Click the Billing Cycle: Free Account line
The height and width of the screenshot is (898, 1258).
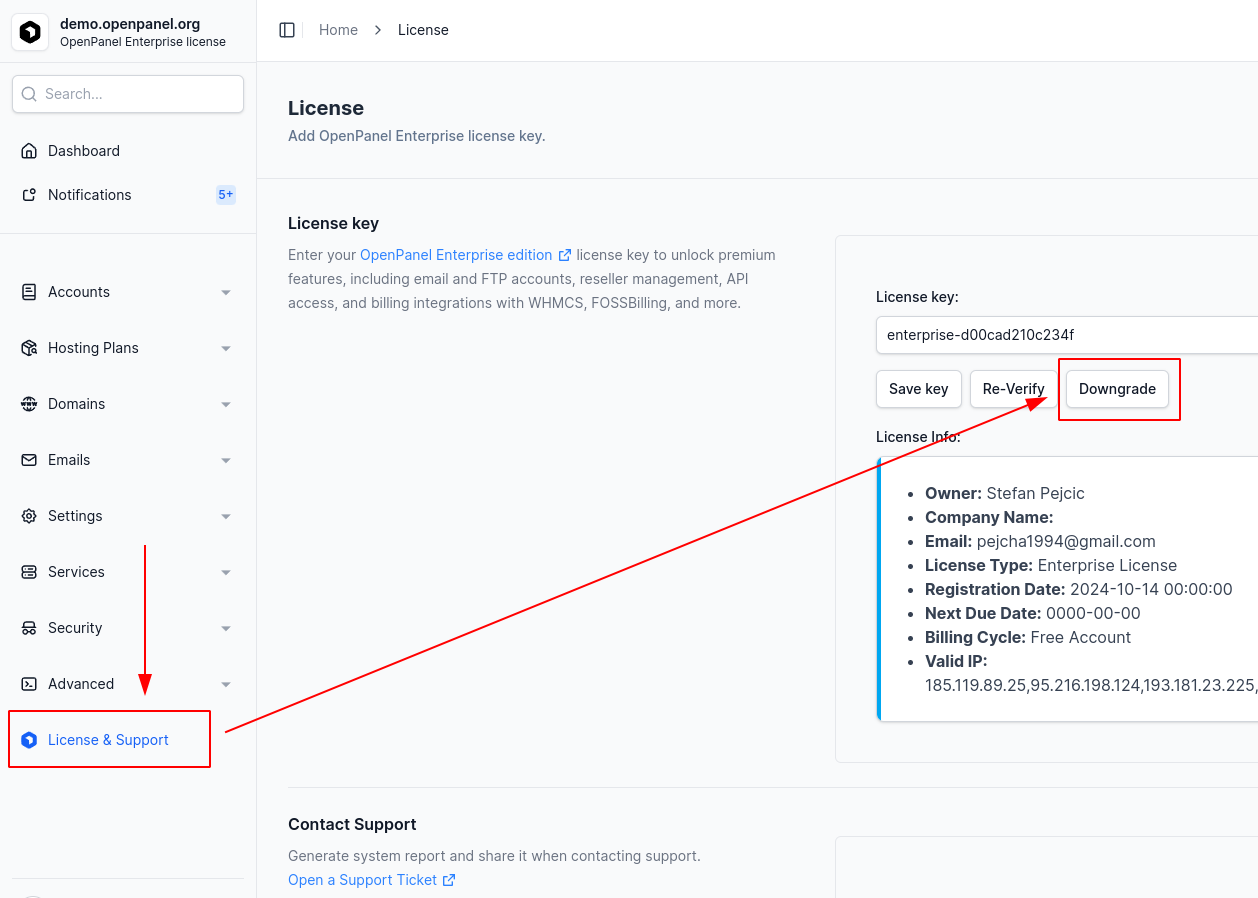[1028, 637]
